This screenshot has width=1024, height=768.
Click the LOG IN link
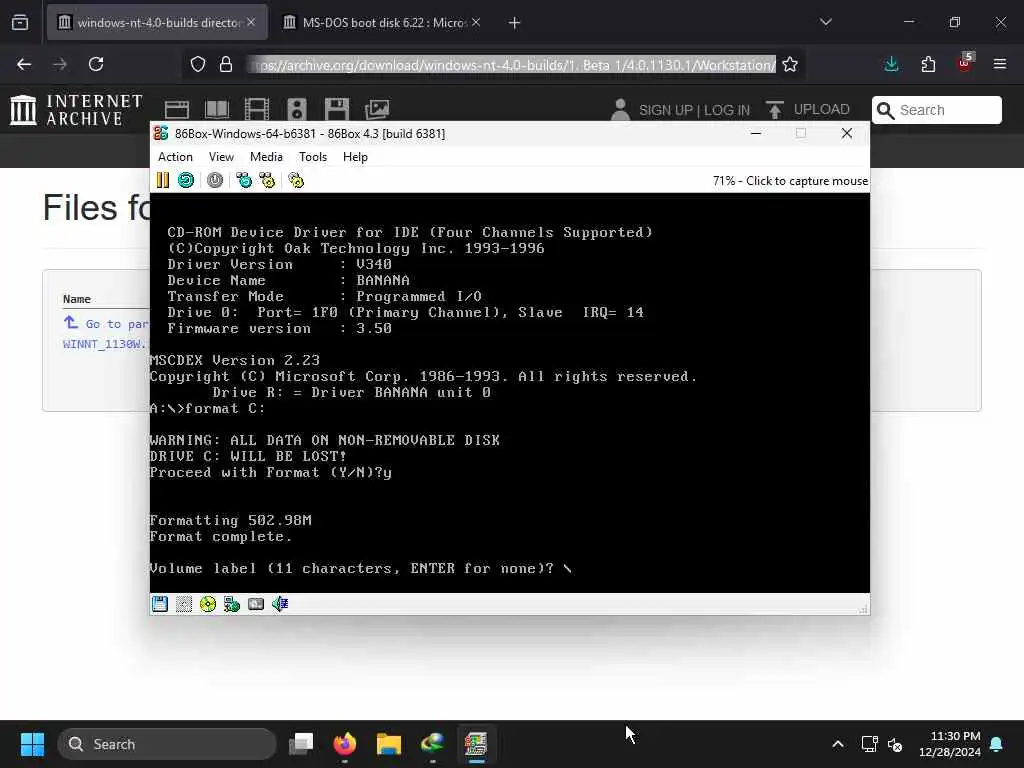point(727,110)
